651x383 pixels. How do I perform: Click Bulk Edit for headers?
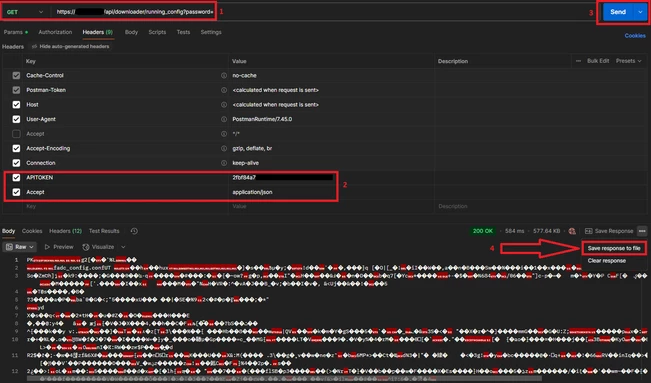[x=598, y=61]
